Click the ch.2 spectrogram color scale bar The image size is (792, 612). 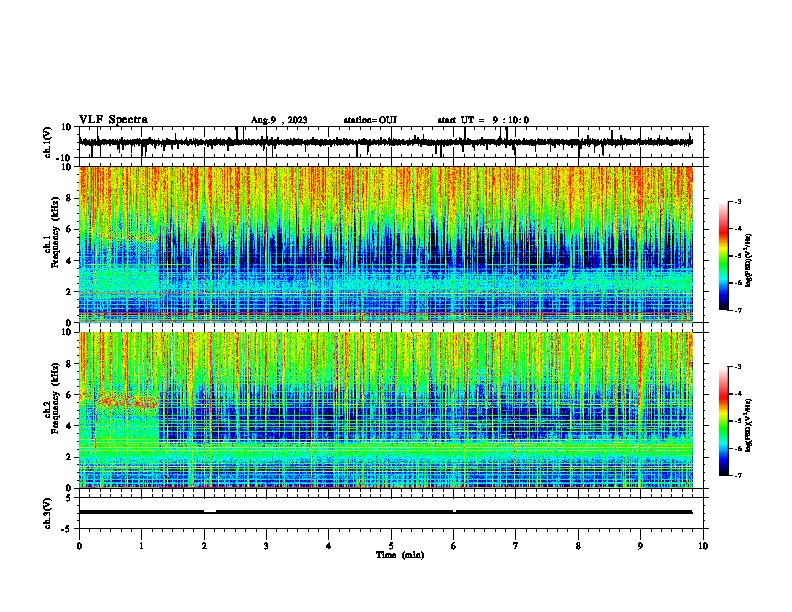click(724, 421)
